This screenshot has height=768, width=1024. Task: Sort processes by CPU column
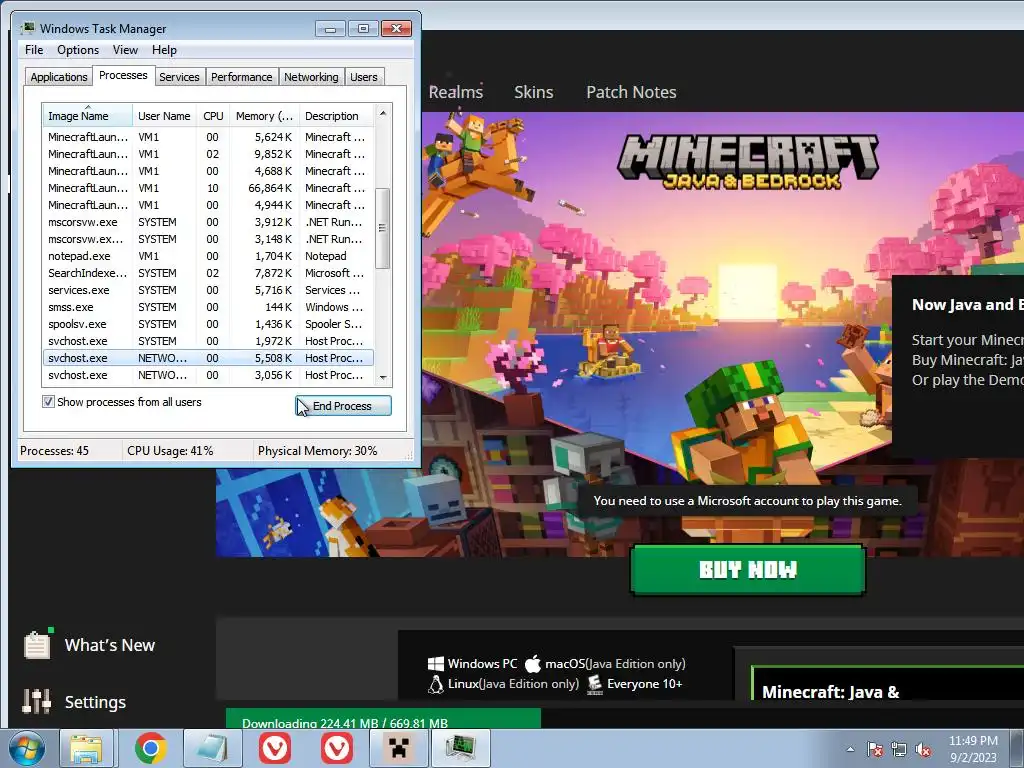click(213, 116)
